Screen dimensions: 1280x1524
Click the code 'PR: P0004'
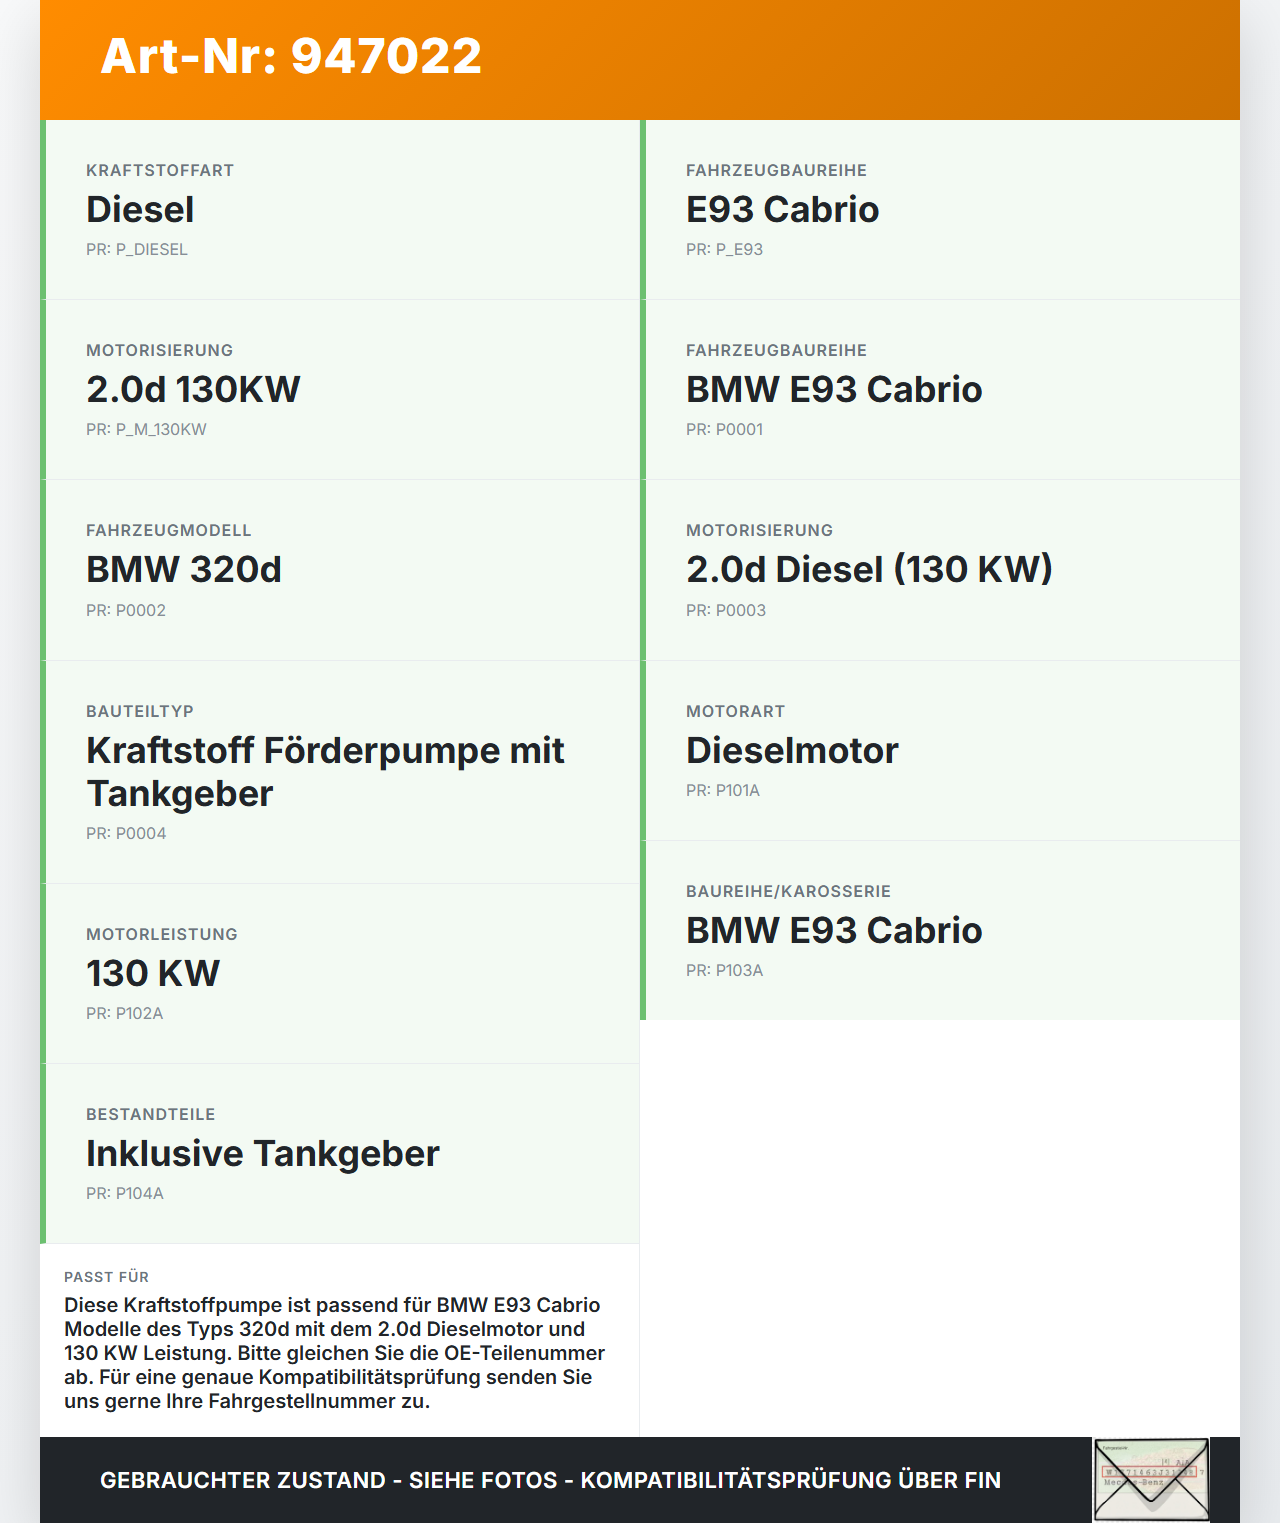pos(126,833)
